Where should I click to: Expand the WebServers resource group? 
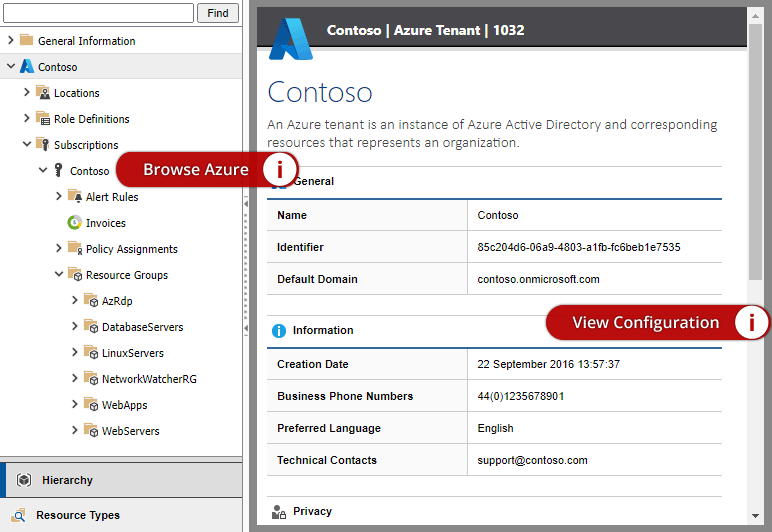[x=75, y=431]
